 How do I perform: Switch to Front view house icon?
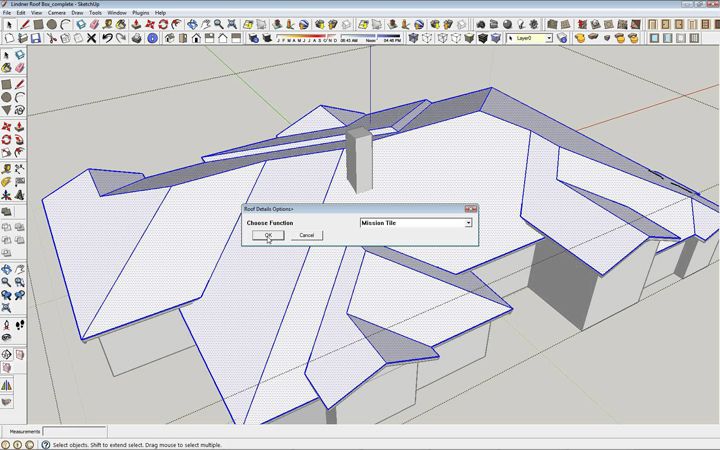click(196, 38)
